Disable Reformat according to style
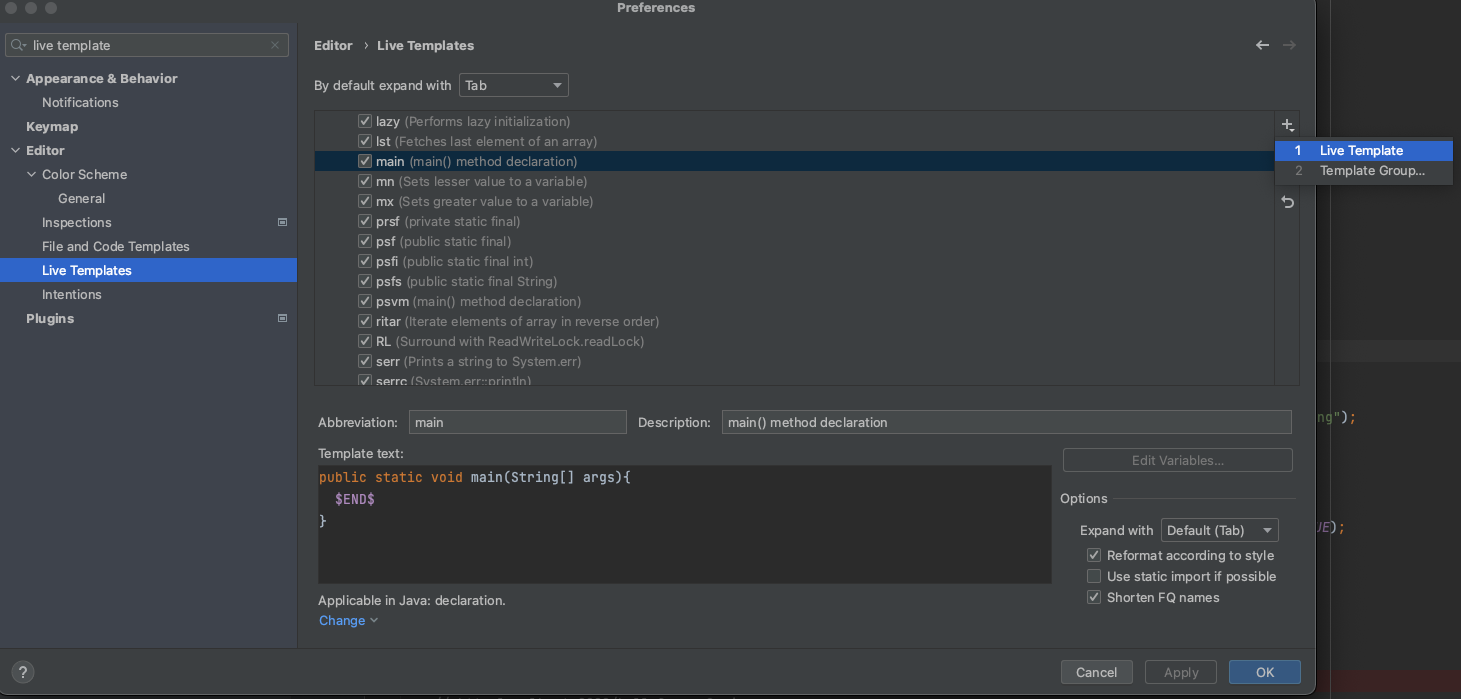This screenshot has height=699, width=1461. click(1094, 555)
